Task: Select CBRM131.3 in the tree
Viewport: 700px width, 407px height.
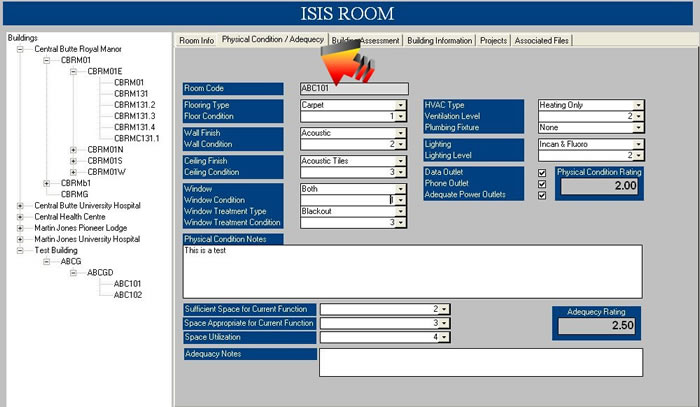Action: pos(134,116)
